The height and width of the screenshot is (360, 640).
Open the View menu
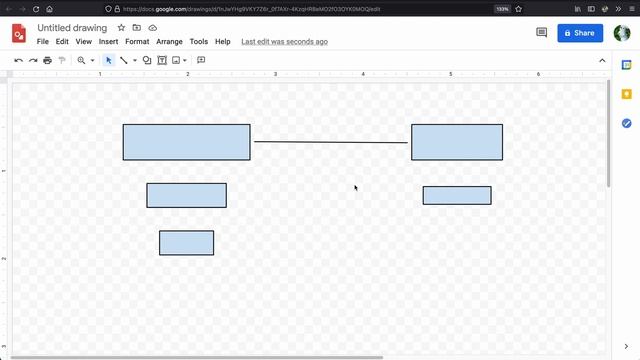84,42
